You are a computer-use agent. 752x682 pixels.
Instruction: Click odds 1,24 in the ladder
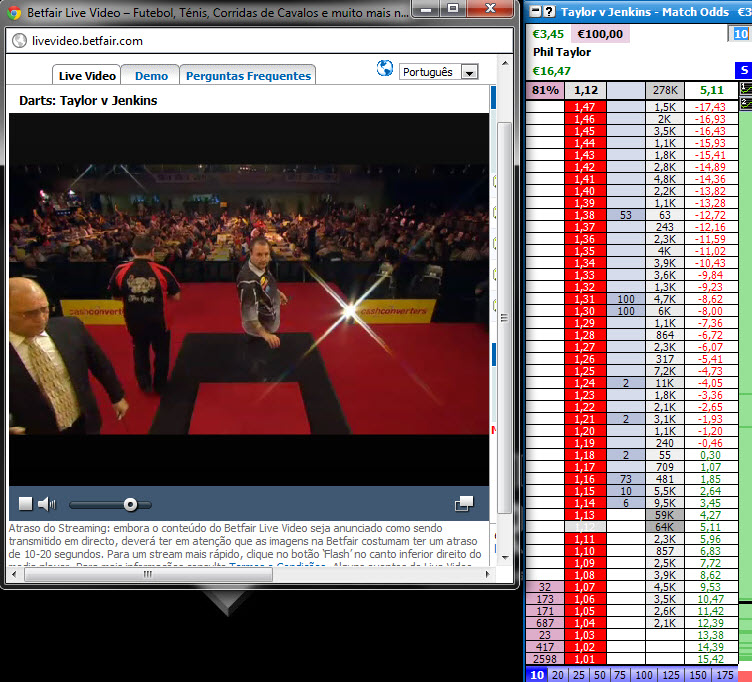(585, 383)
